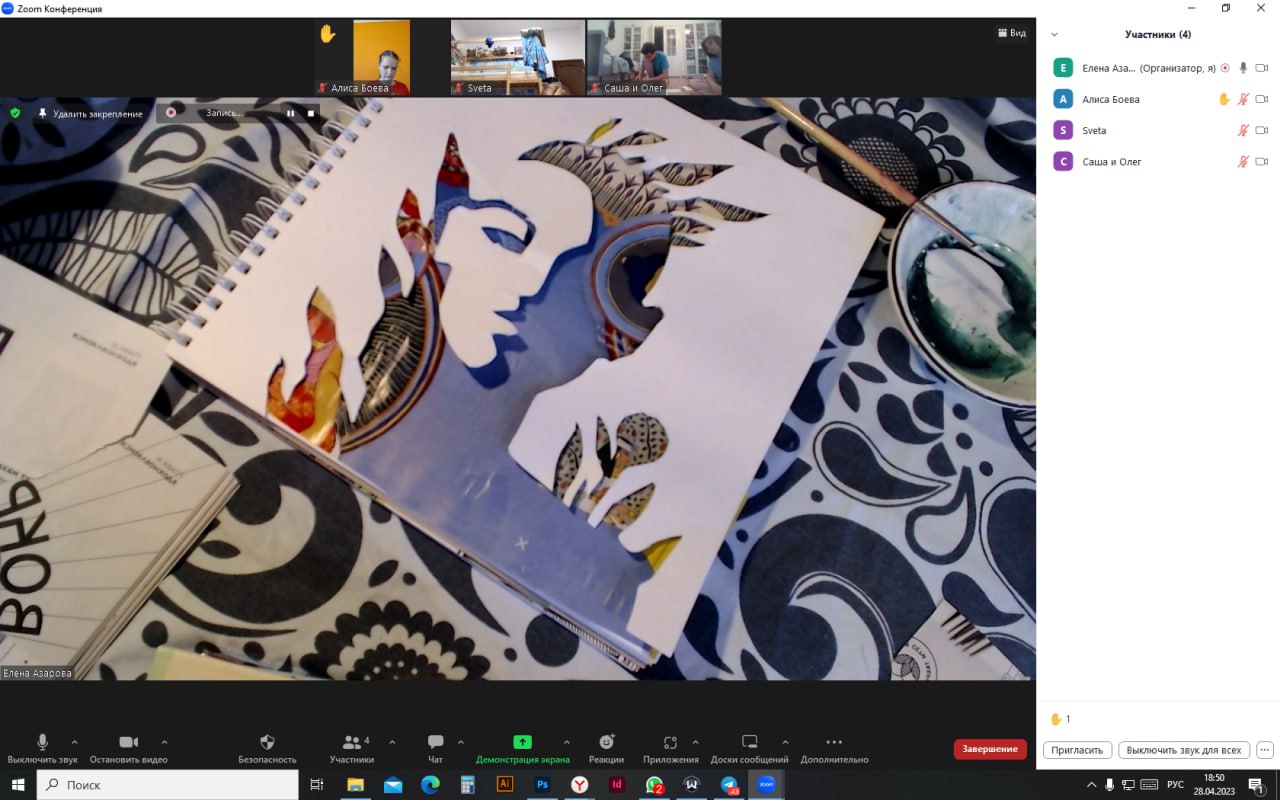Open Telegram from the taskbar
The width and height of the screenshot is (1280, 800).
point(730,785)
